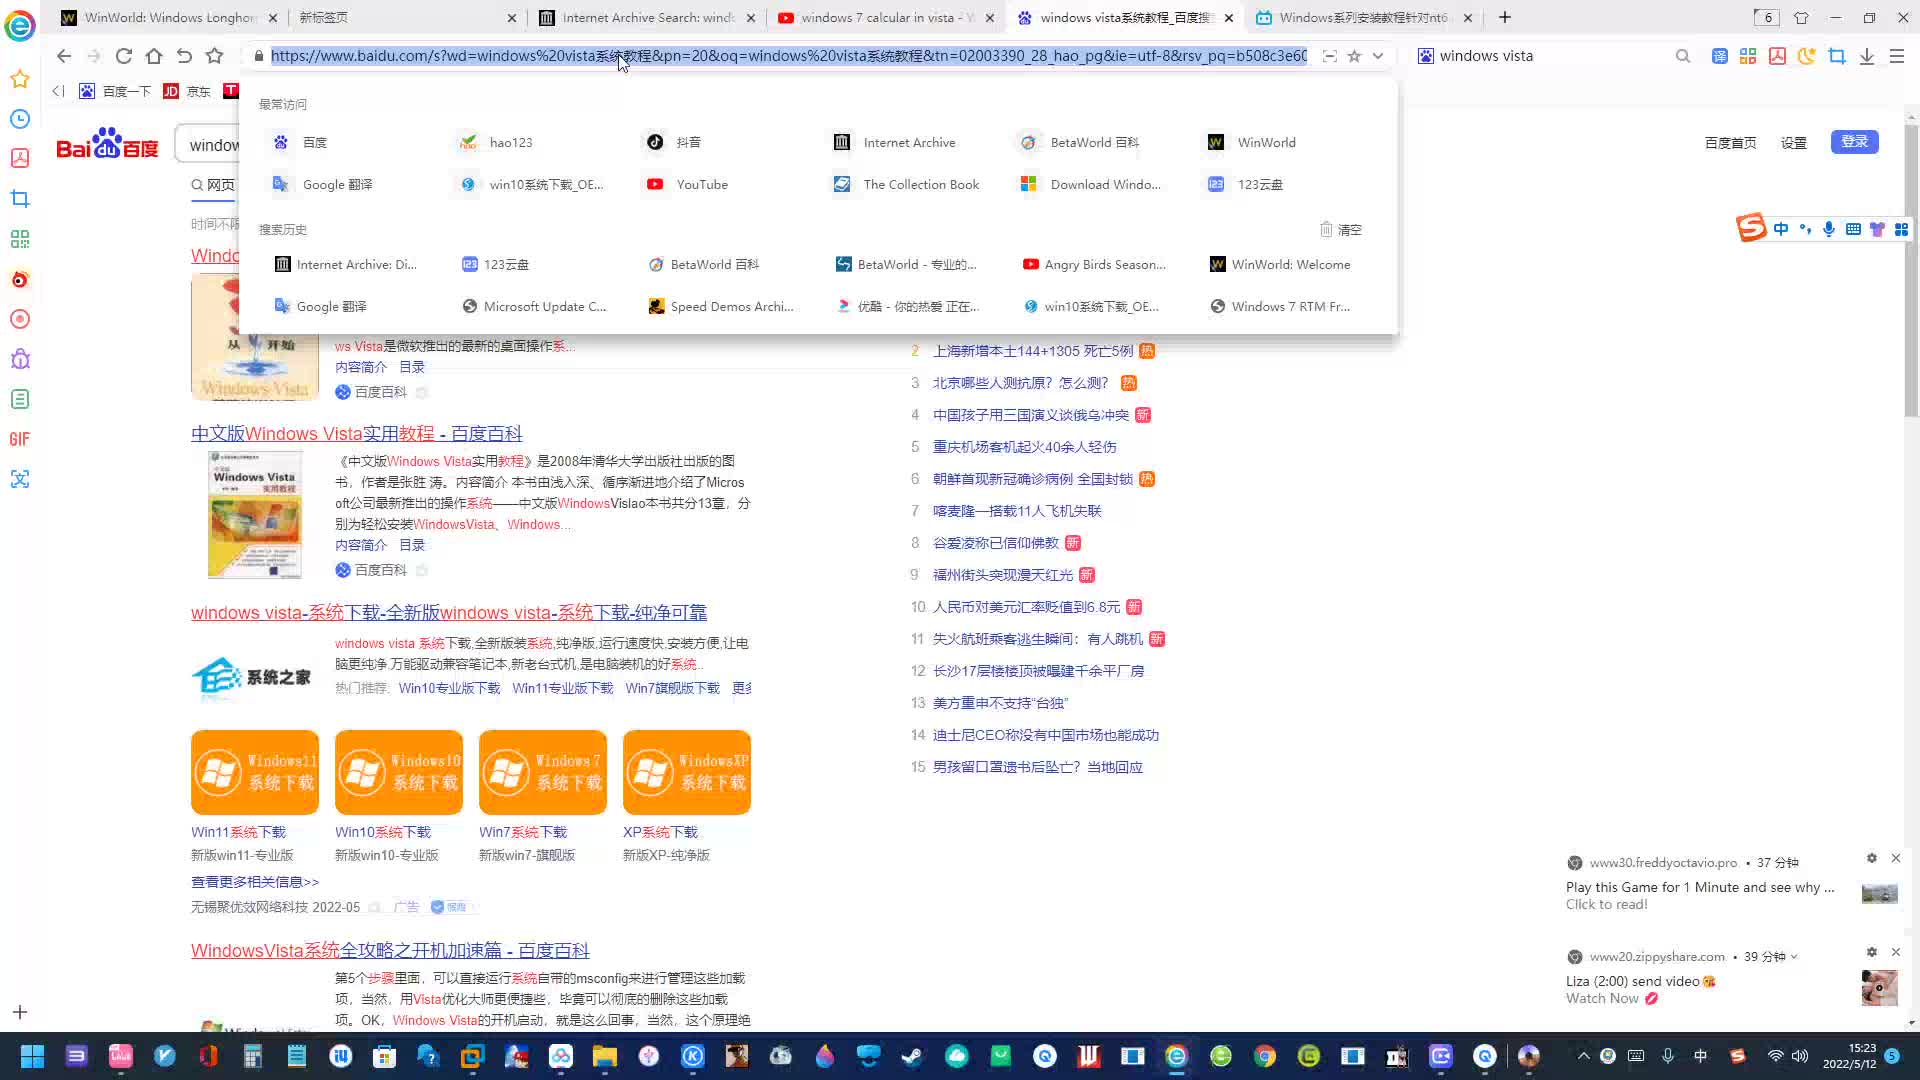Open The Collection Book shortcut
The width and height of the screenshot is (1920, 1080).
pos(907,184)
